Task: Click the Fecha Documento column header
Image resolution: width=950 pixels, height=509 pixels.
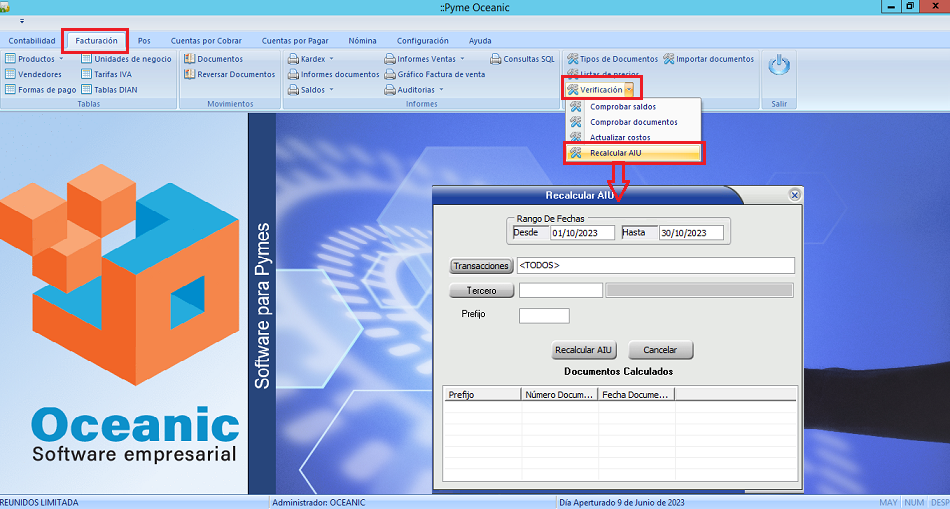Action: (x=637, y=394)
